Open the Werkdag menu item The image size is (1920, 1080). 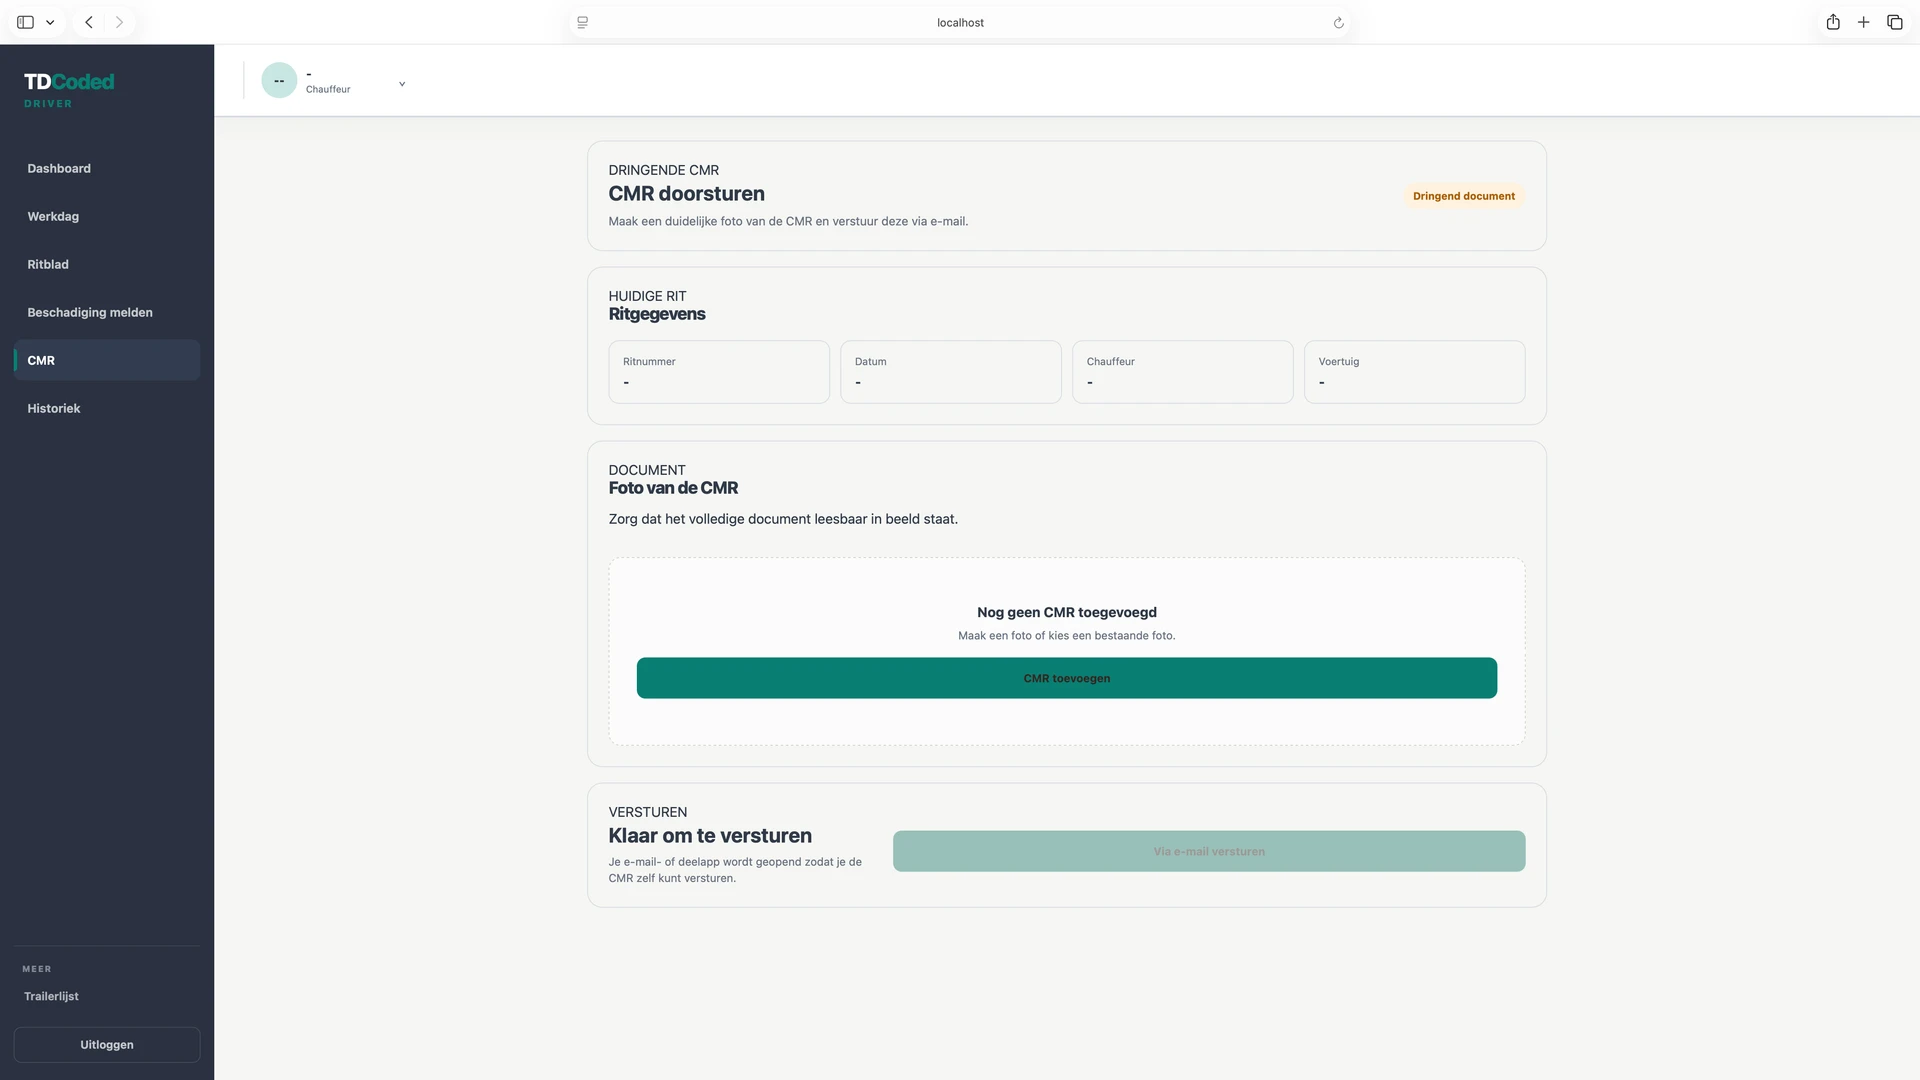(107, 216)
